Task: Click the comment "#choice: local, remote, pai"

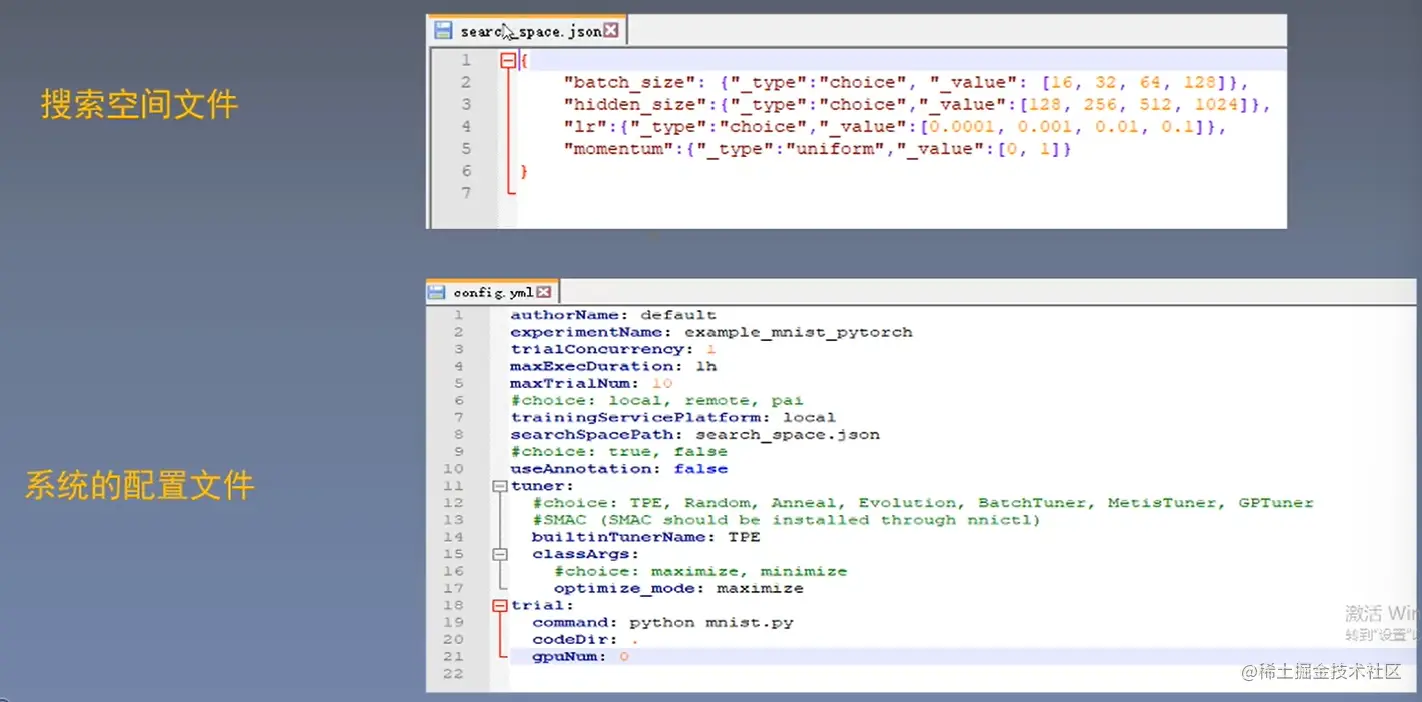Action: (x=657, y=400)
